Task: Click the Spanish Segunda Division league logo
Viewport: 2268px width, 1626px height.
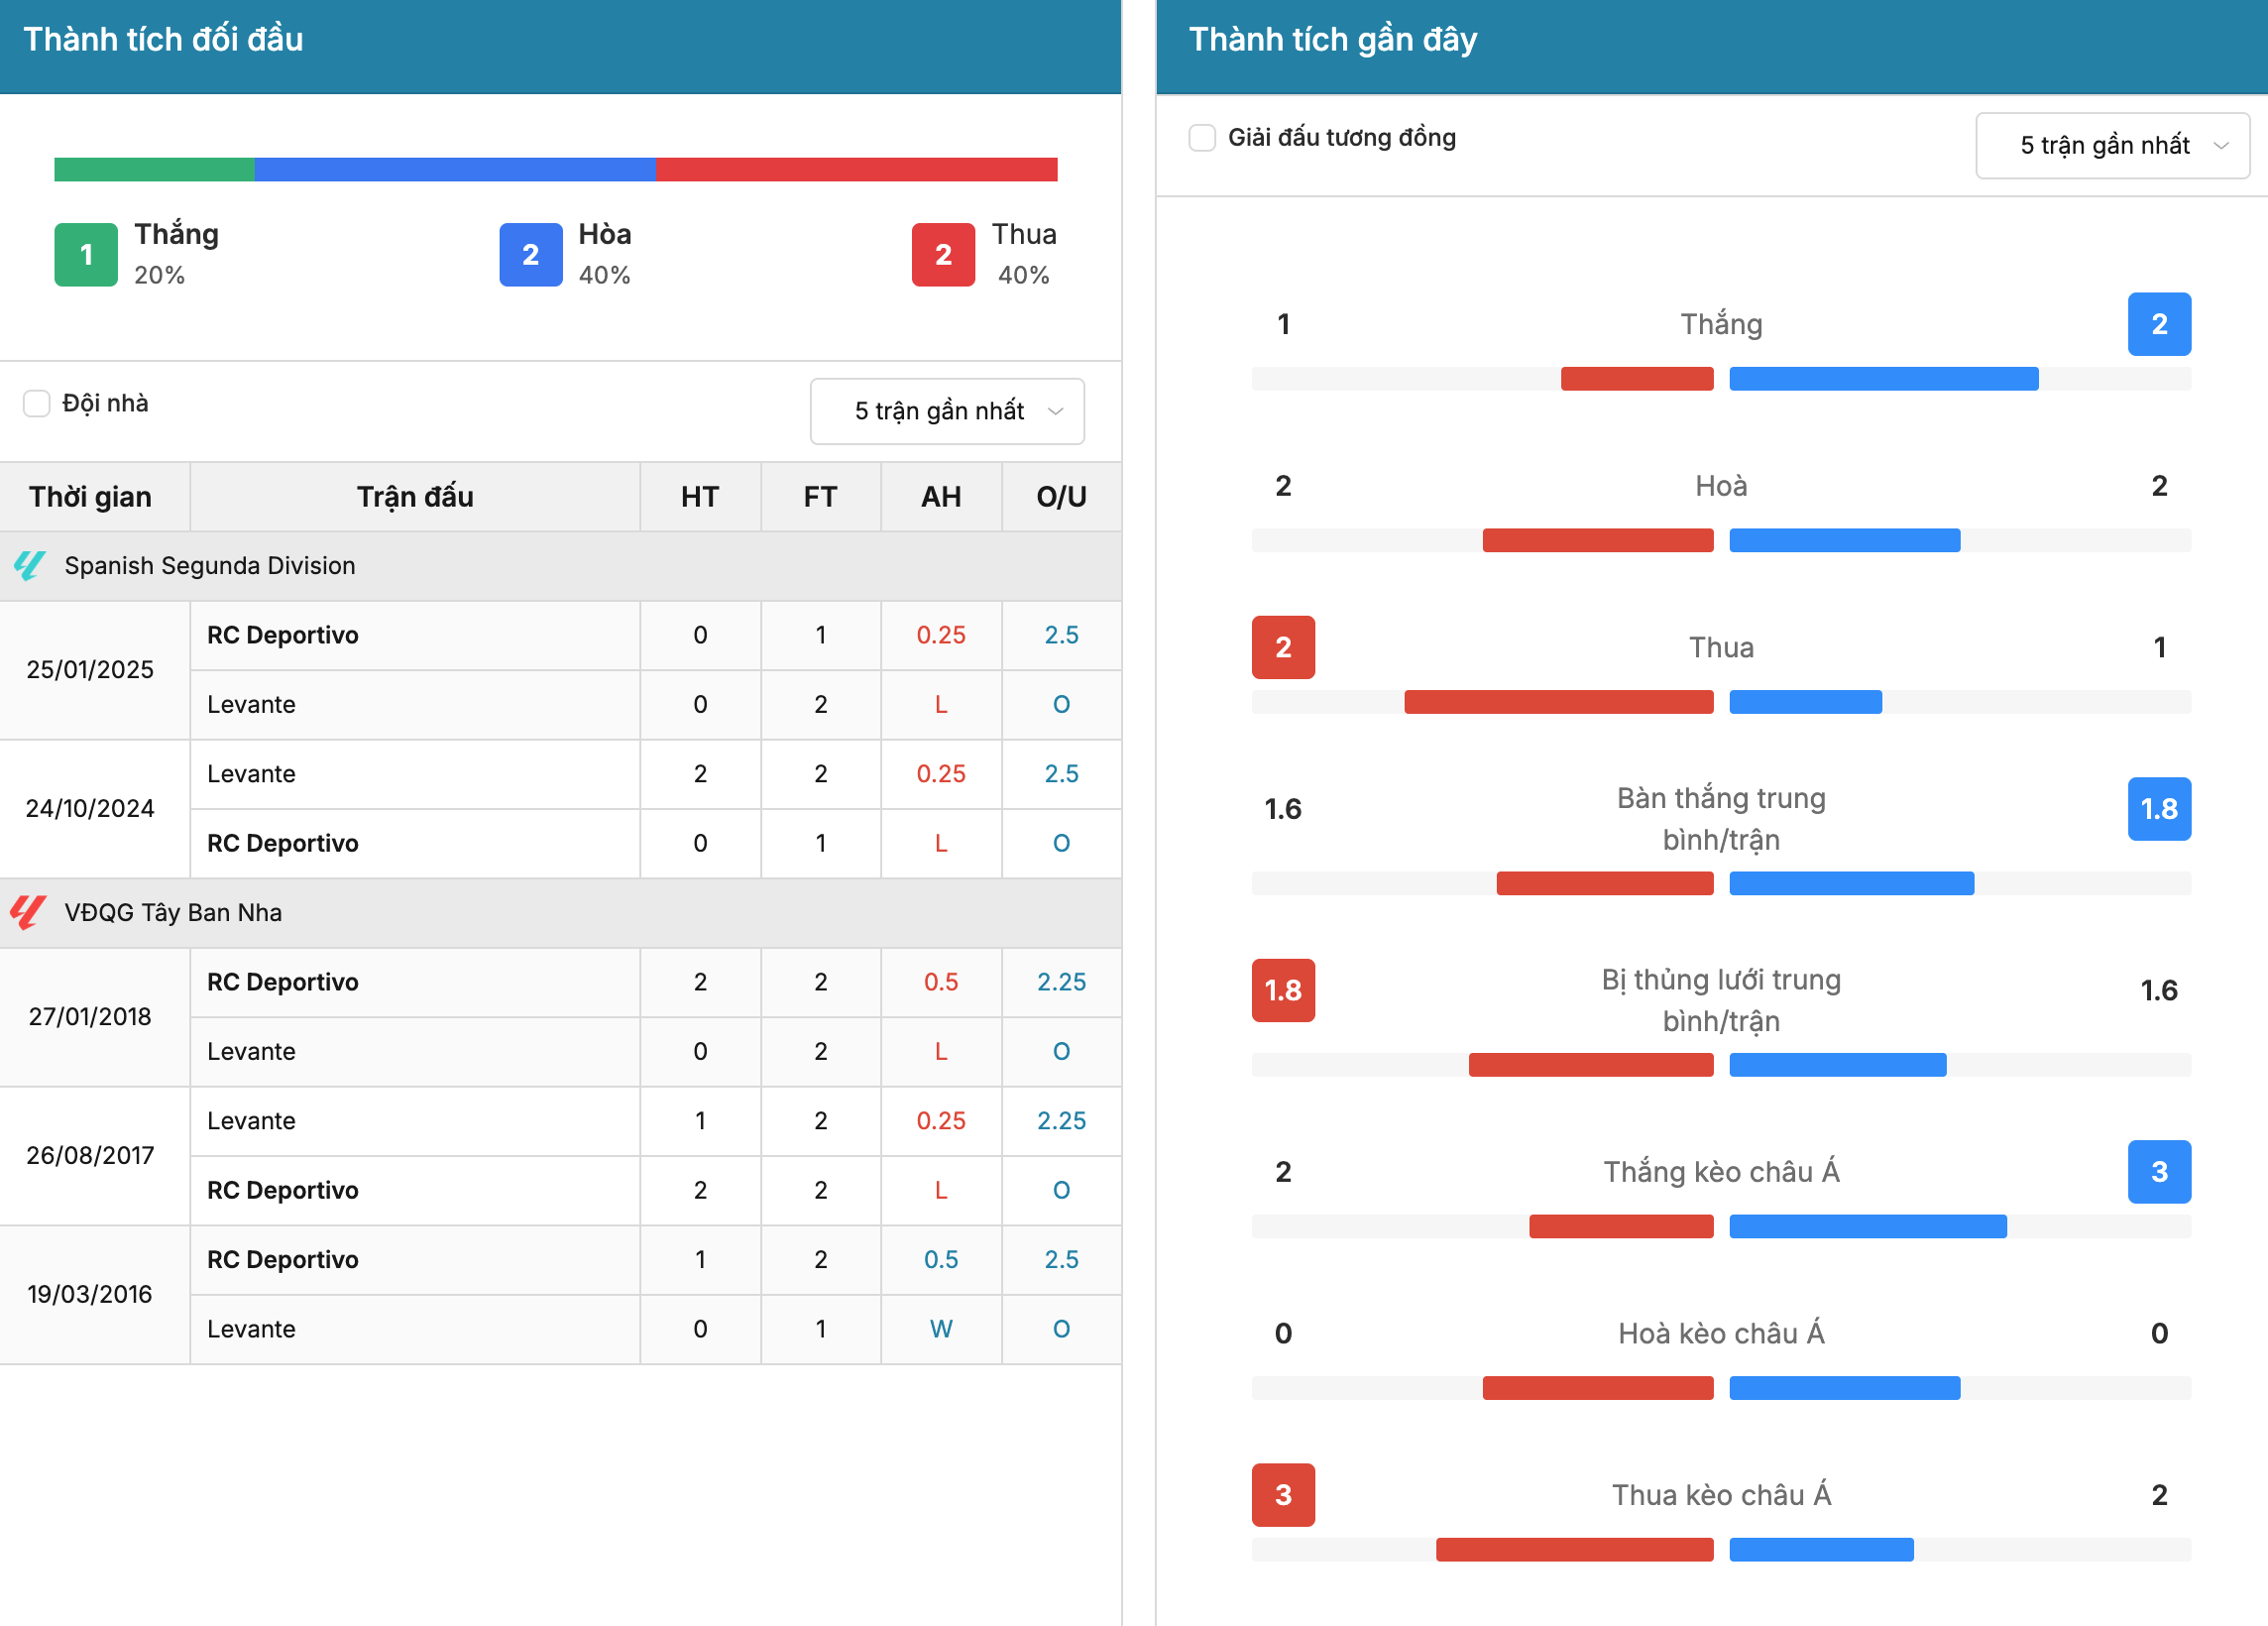Action: (x=29, y=566)
